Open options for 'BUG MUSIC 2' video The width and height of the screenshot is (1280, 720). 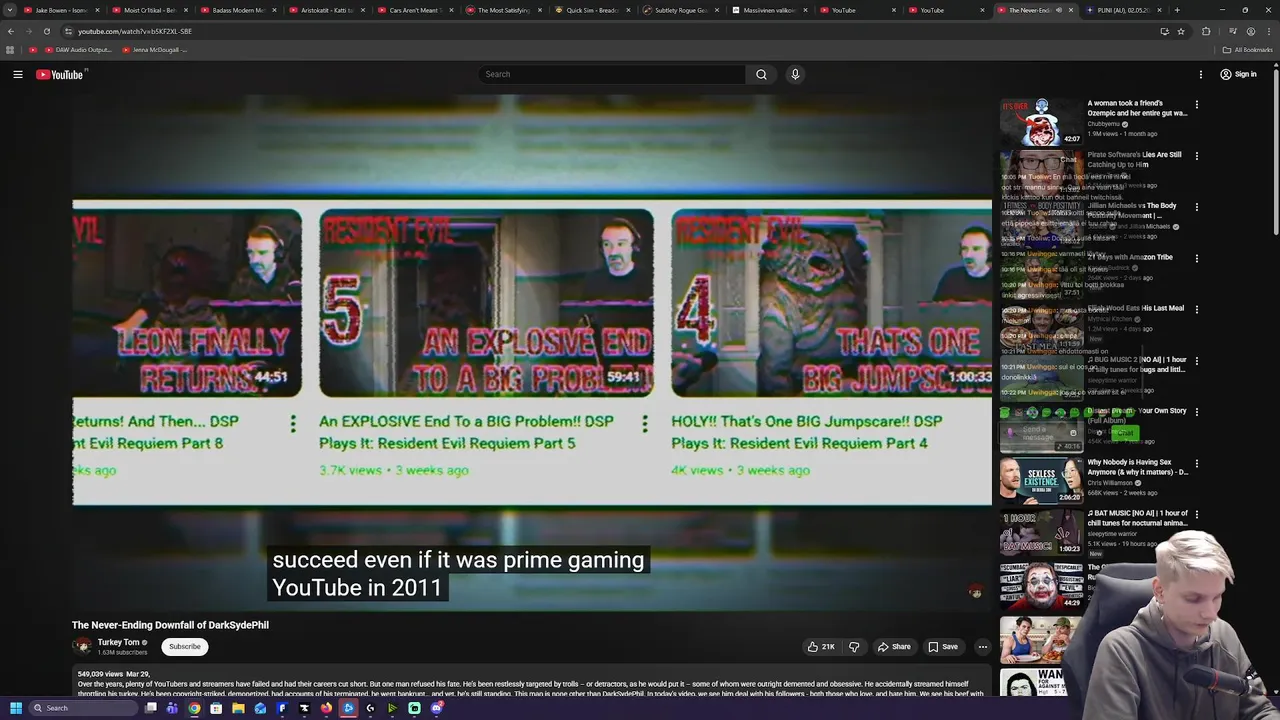pyautogui.click(x=1196, y=361)
